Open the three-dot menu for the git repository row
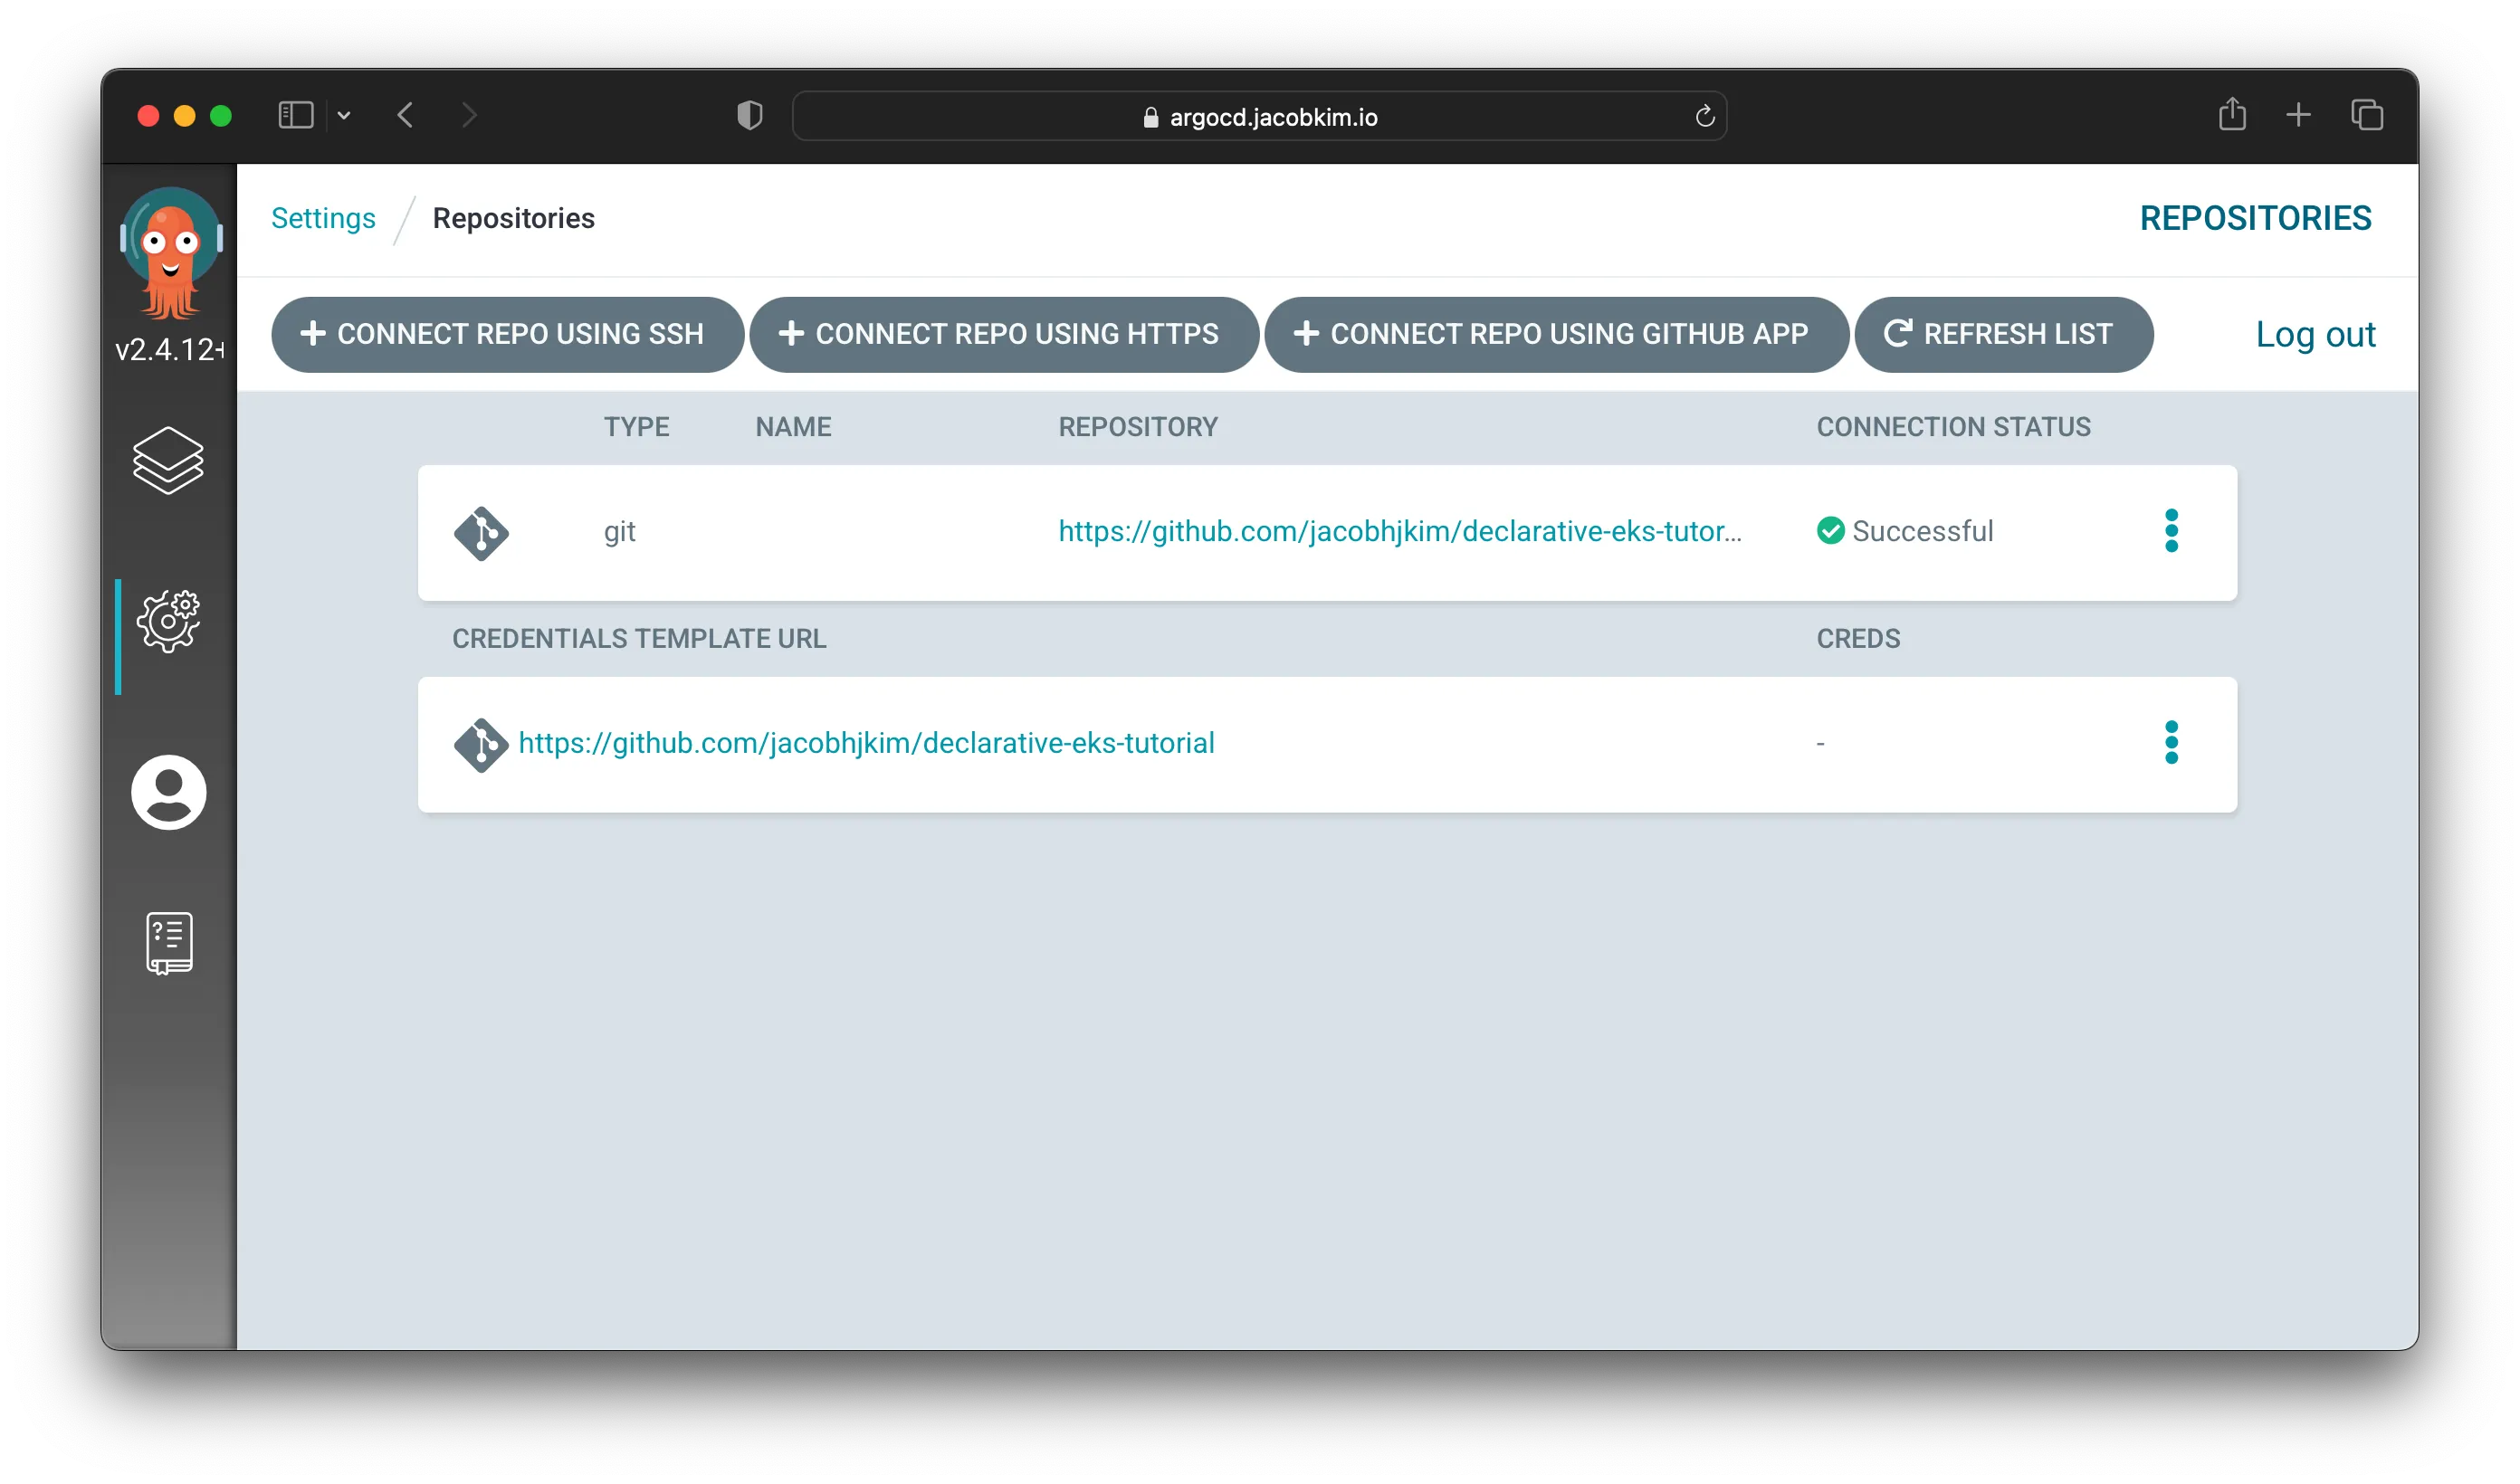Viewport: 2520px width, 1484px height. [2172, 532]
